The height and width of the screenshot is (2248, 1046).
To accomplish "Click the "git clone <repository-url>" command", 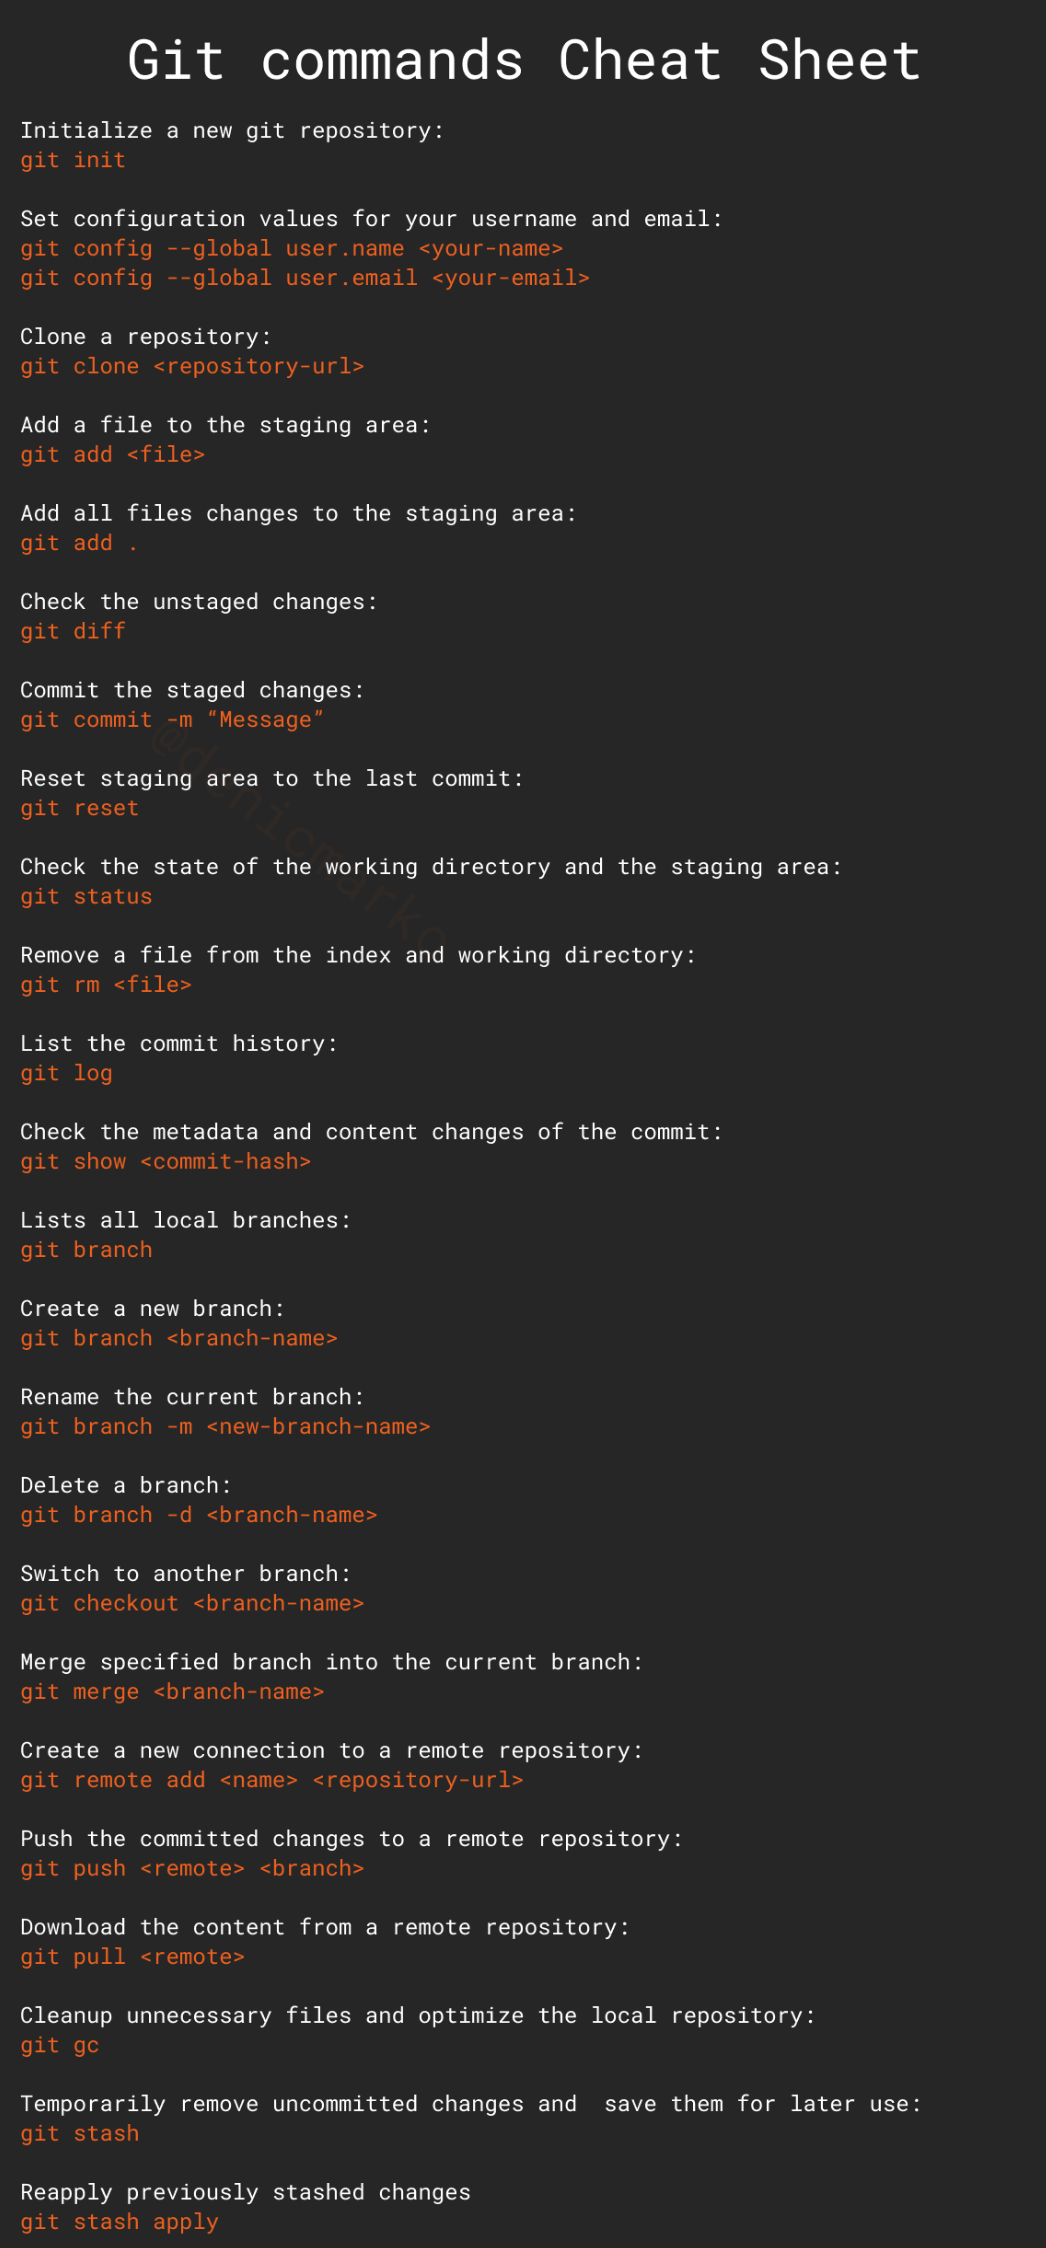I will 192,367.
